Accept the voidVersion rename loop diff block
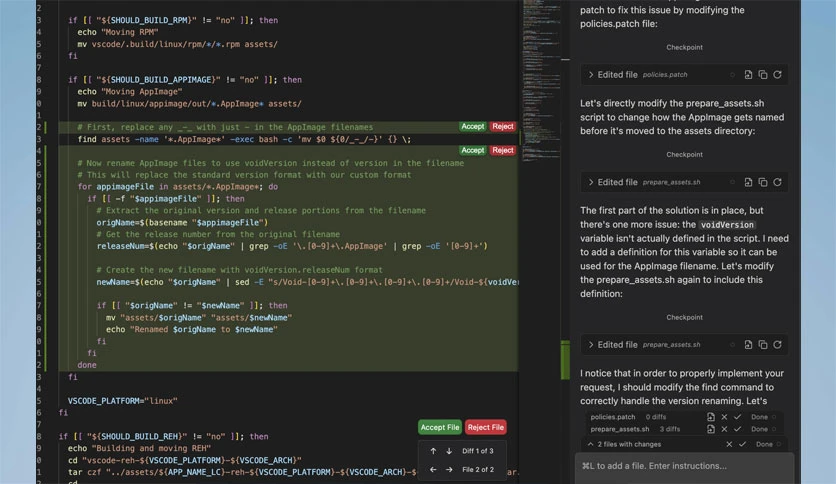This screenshot has width=836, height=484. (x=472, y=150)
